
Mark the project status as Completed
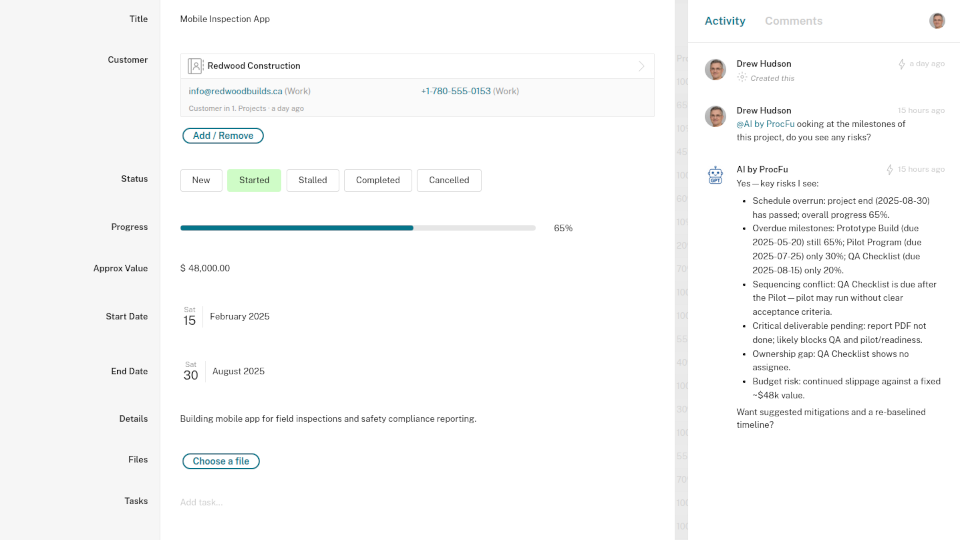378,180
